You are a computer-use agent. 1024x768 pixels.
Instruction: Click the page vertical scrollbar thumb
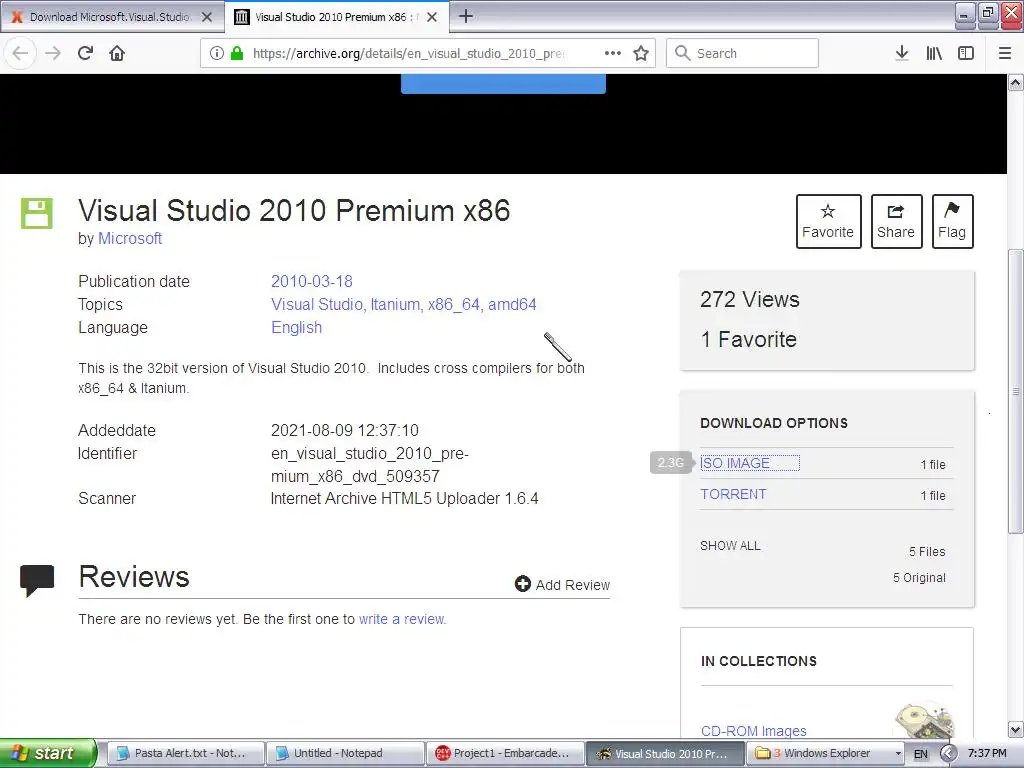tap(1015, 391)
